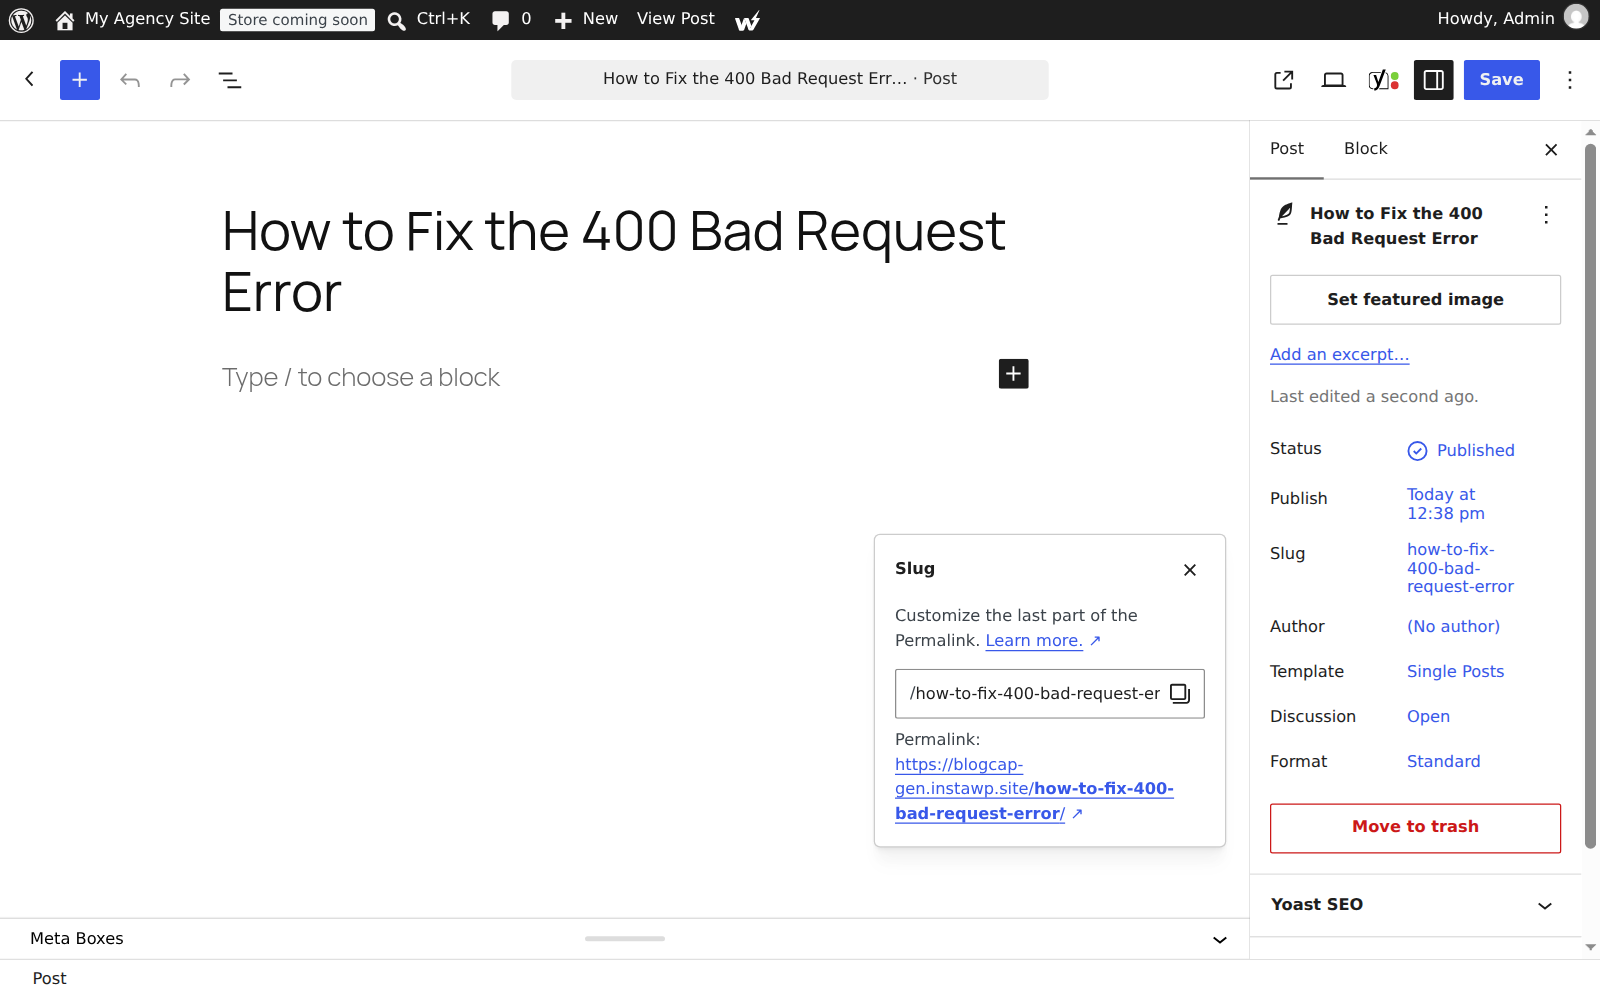Change Discussion setting Open
1600x1000 pixels.
pyautogui.click(x=1428, y=717)
